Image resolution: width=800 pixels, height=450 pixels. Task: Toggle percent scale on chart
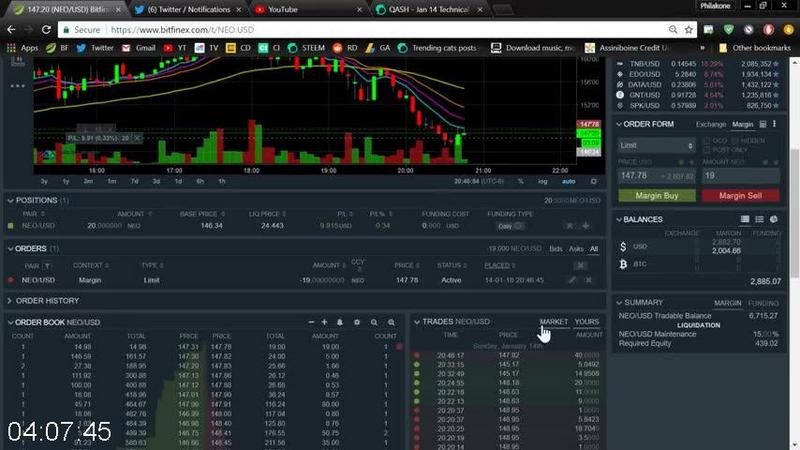pos(520,182)
